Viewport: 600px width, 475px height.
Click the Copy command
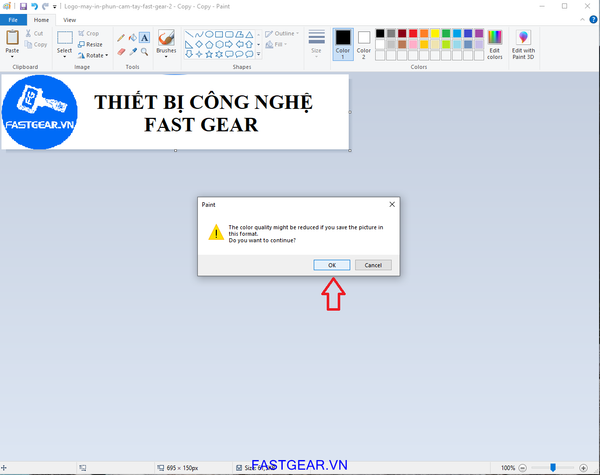pyautogui.click(x=36, y=44)
